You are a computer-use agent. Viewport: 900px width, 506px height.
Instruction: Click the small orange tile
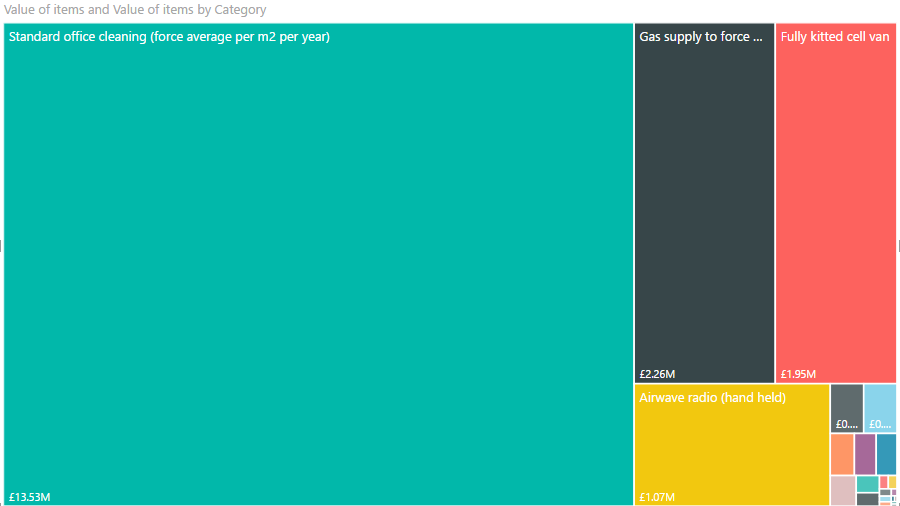[x=842, y=454]
